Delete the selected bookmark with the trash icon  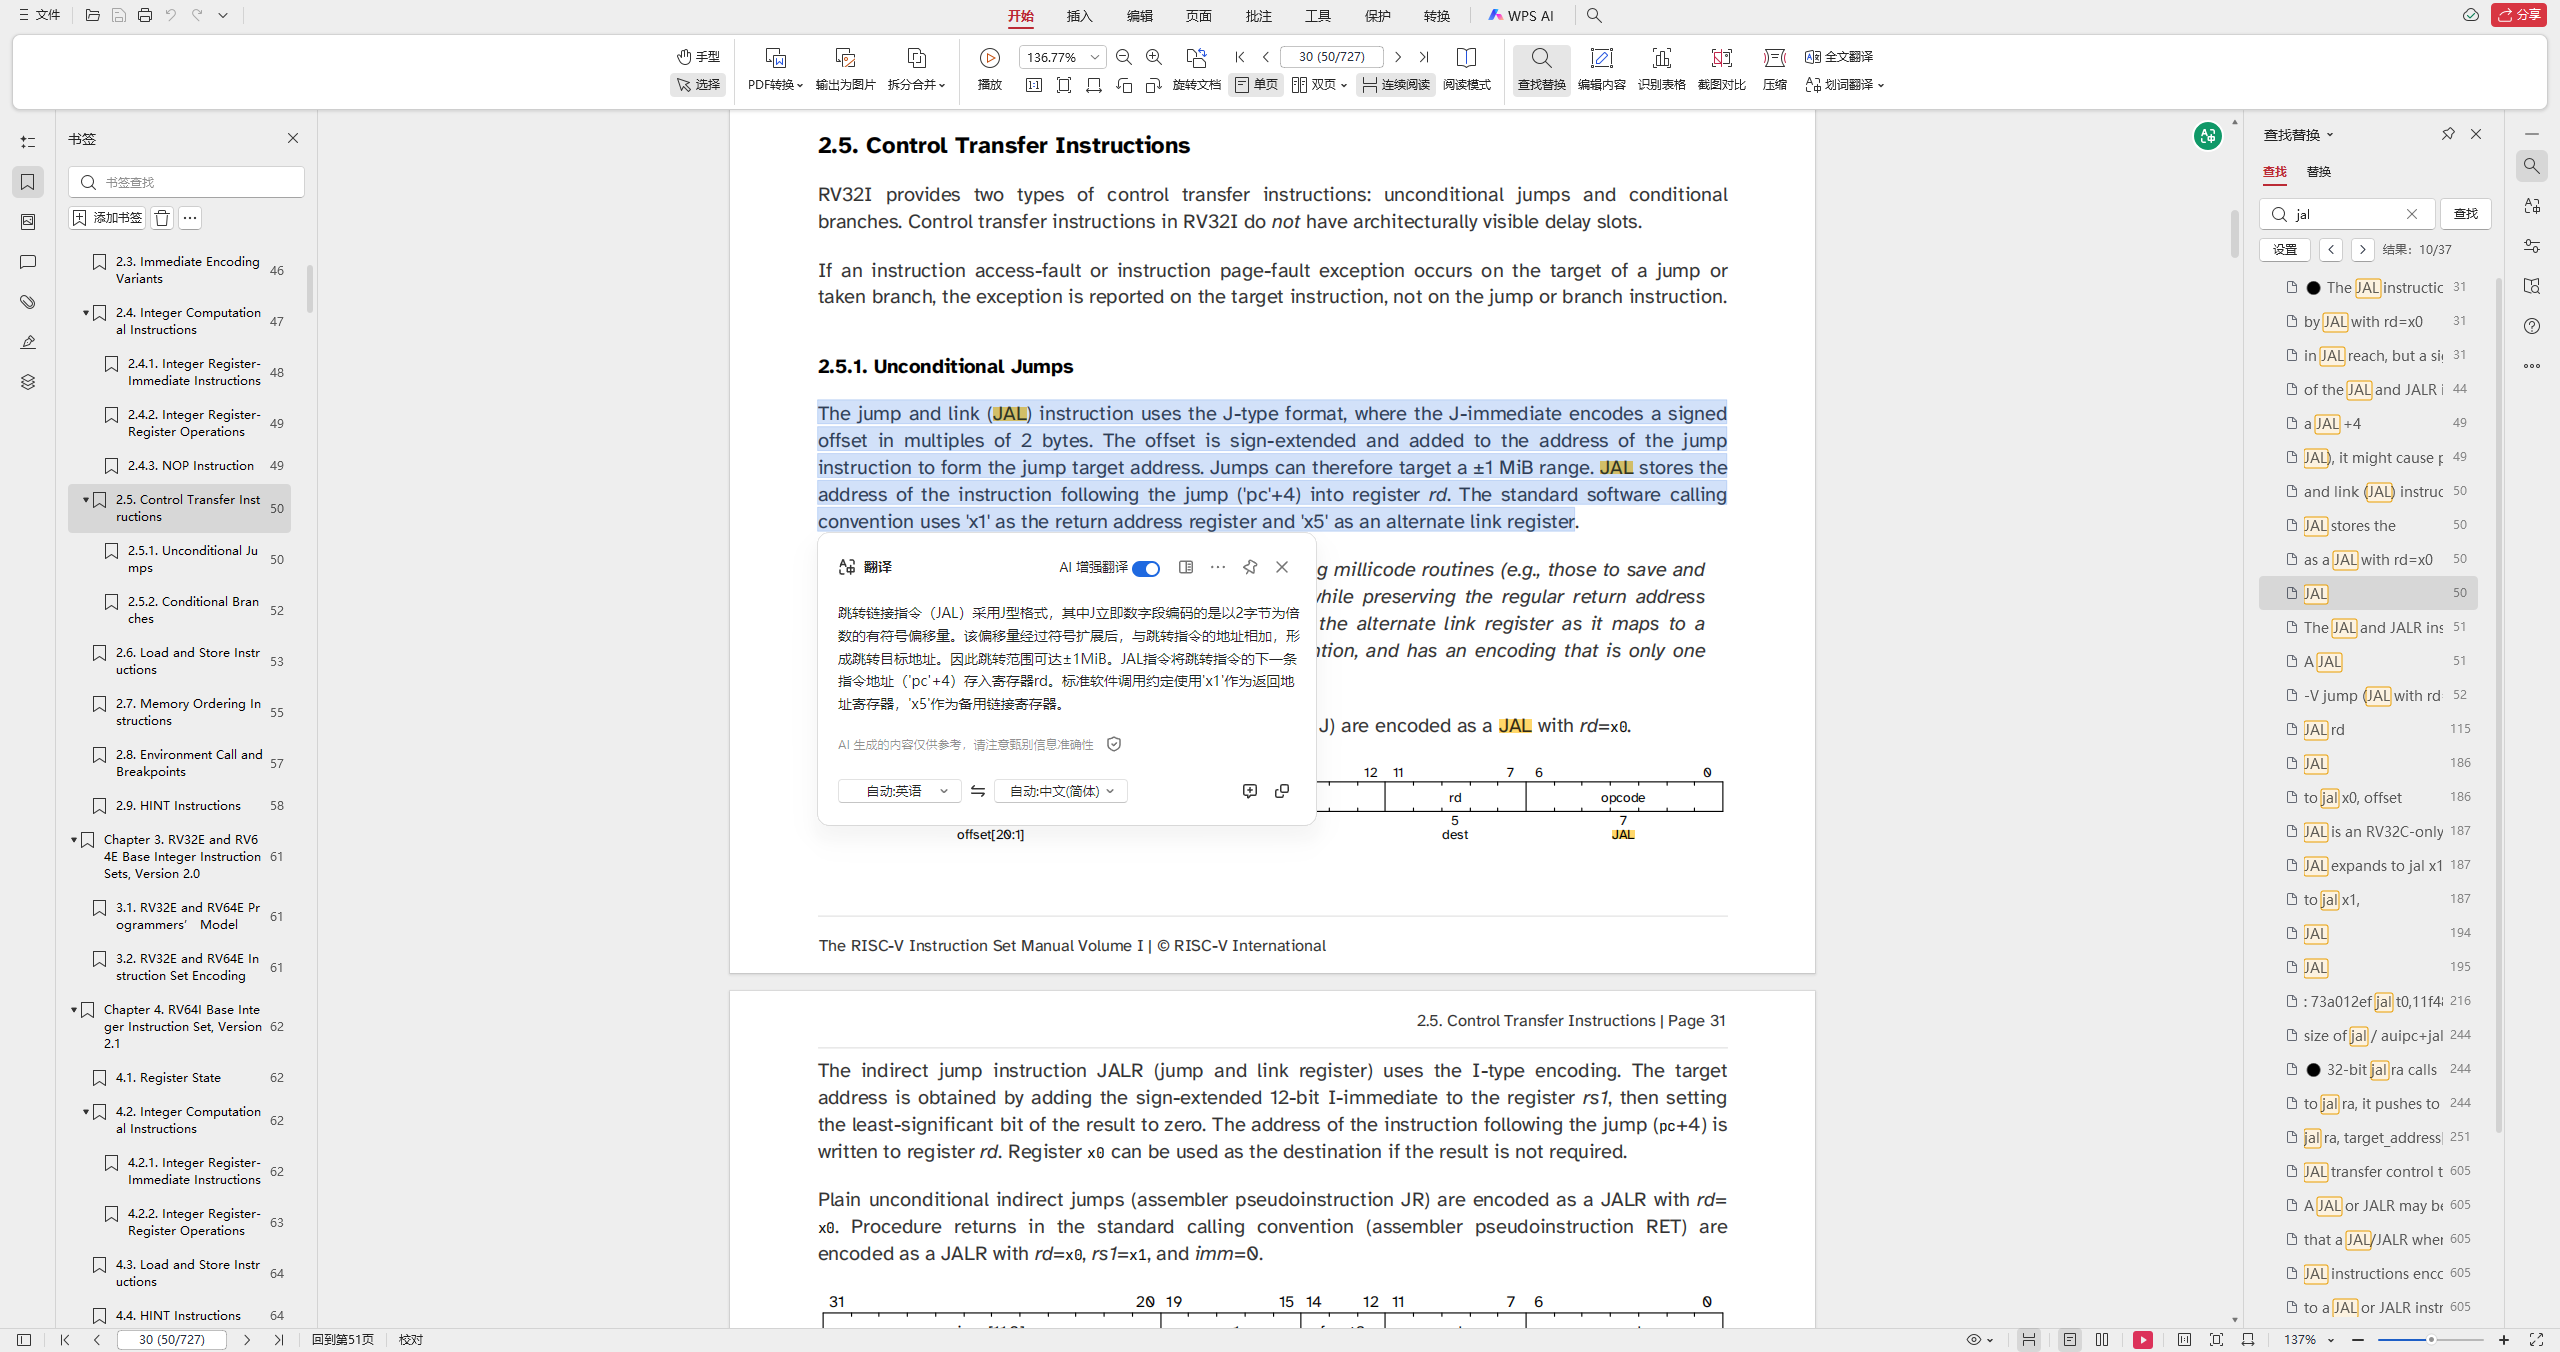tap(162, 217)
